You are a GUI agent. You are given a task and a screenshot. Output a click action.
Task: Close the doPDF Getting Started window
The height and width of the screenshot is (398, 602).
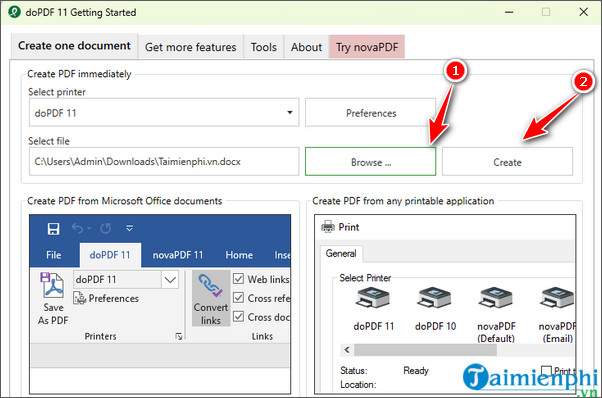584,12
